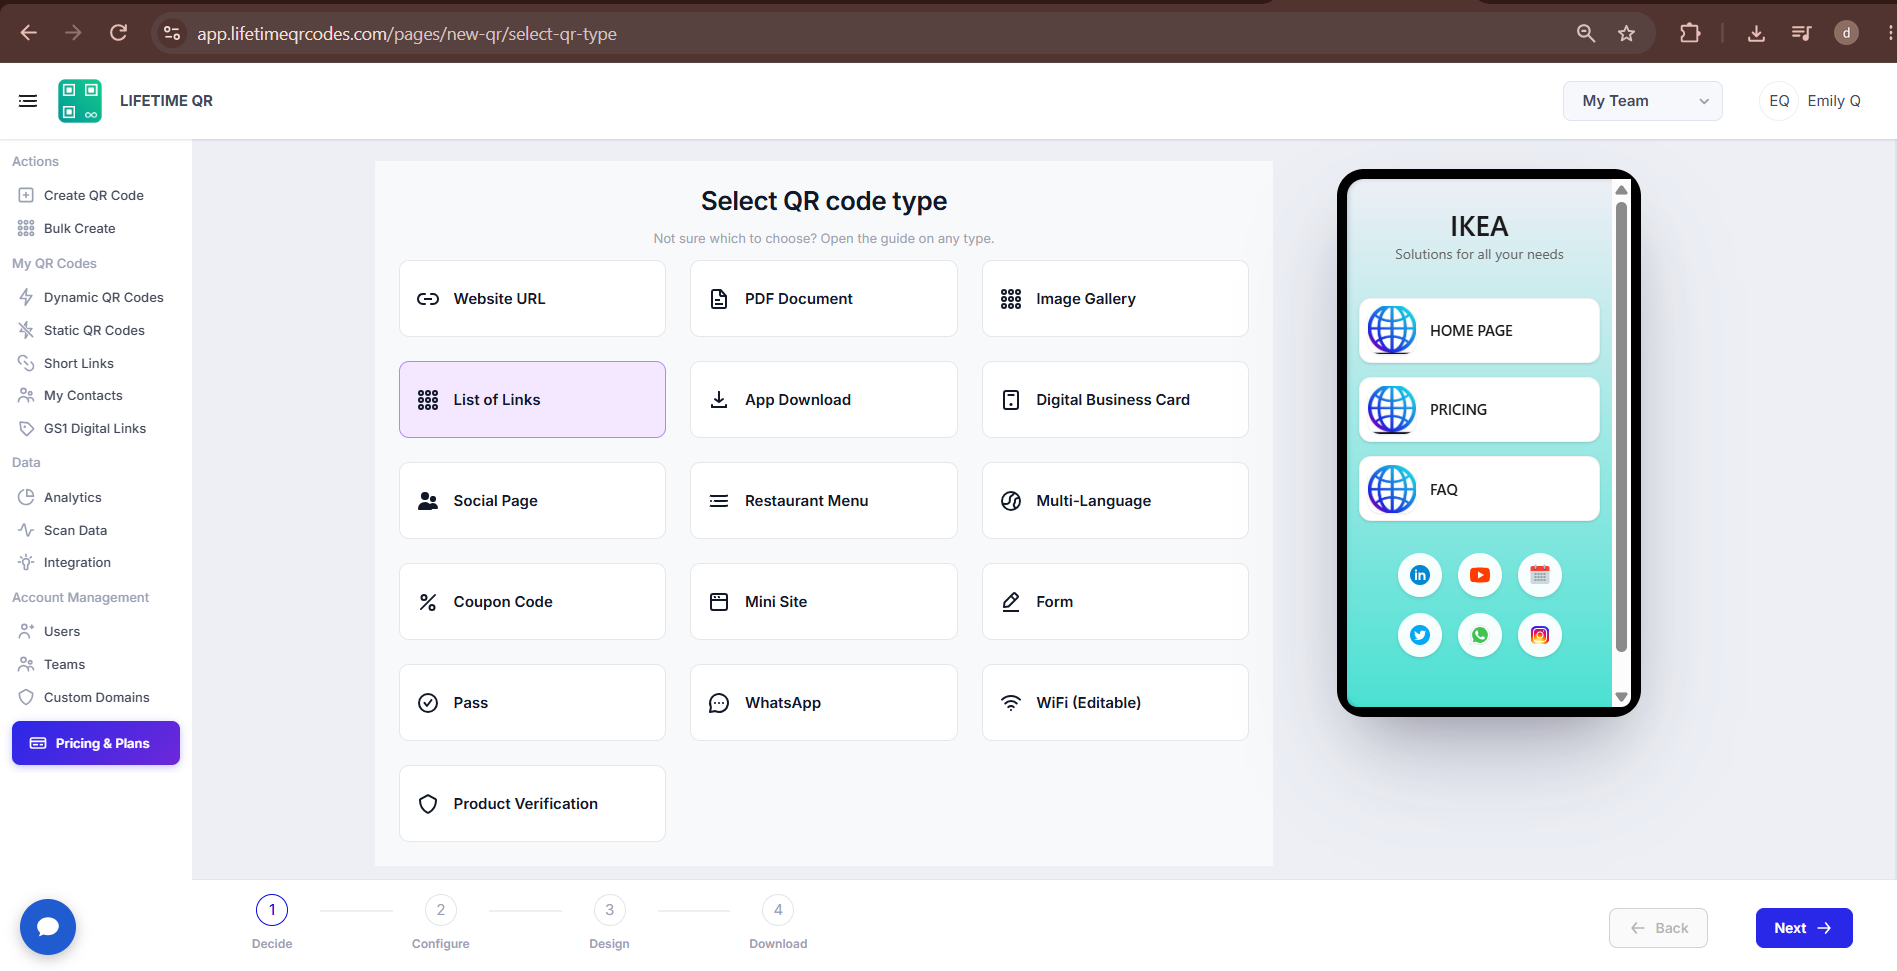The image size is (1897, 971).
Task: Click step 4 Download in wizard
Action: 778,923
